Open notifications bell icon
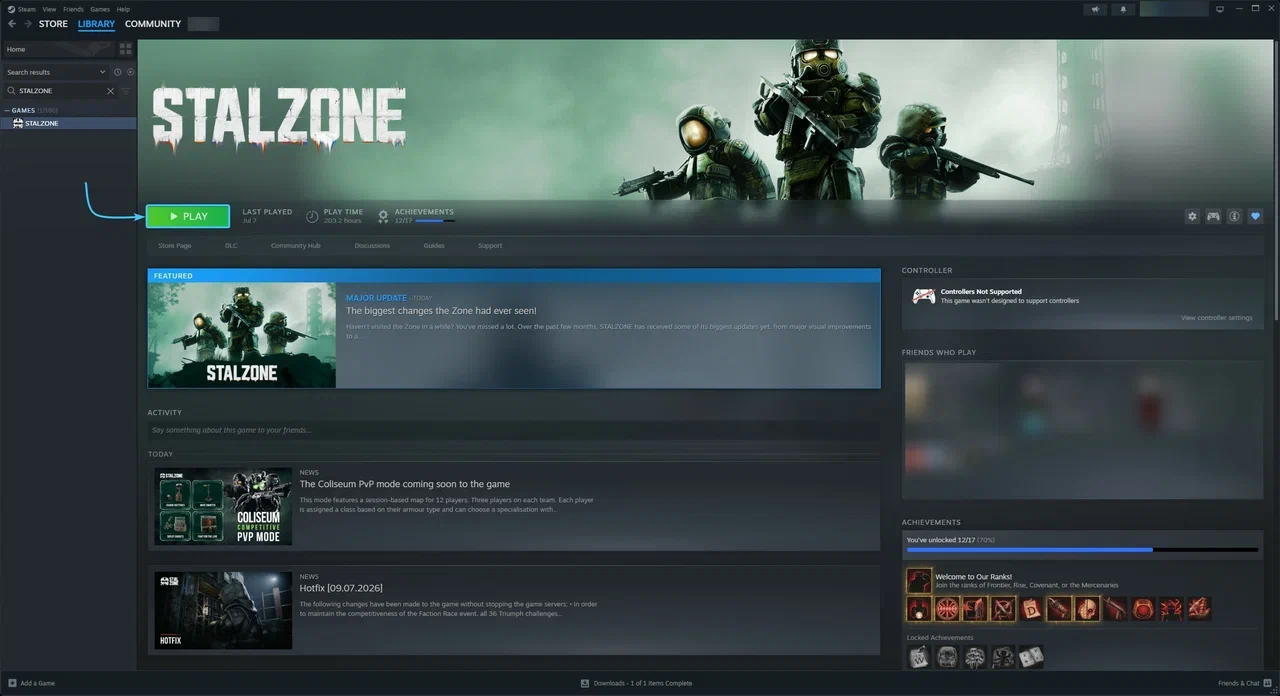The height and width of the screenshot is (696, 1280). click(1123, 9)
